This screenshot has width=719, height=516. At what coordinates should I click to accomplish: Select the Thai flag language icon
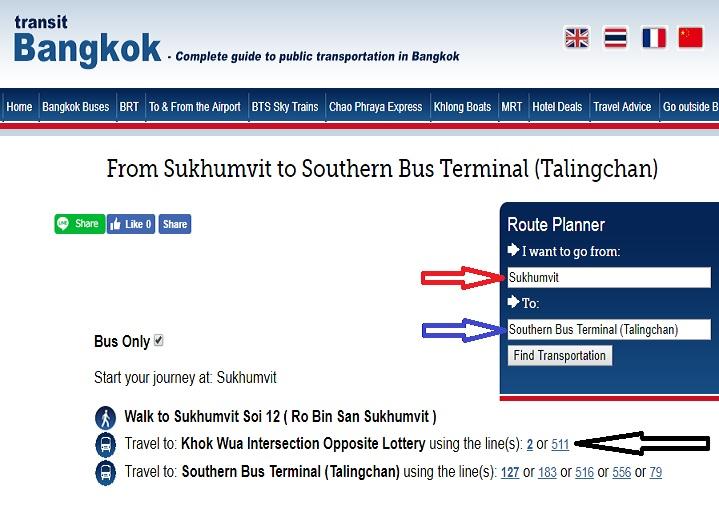(x=615, y=38)
